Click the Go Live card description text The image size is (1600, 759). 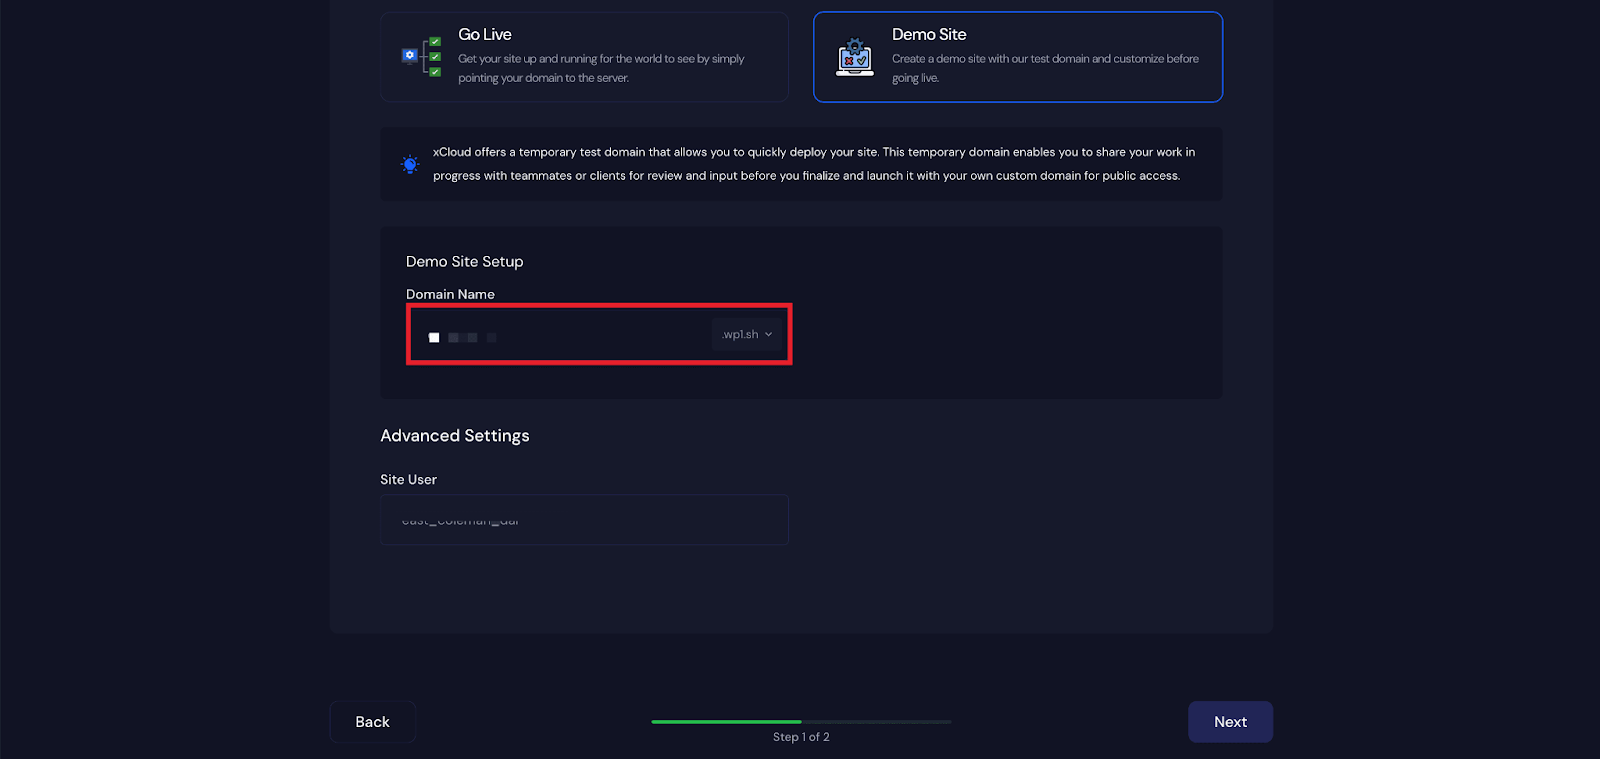(x=600, y=68)
